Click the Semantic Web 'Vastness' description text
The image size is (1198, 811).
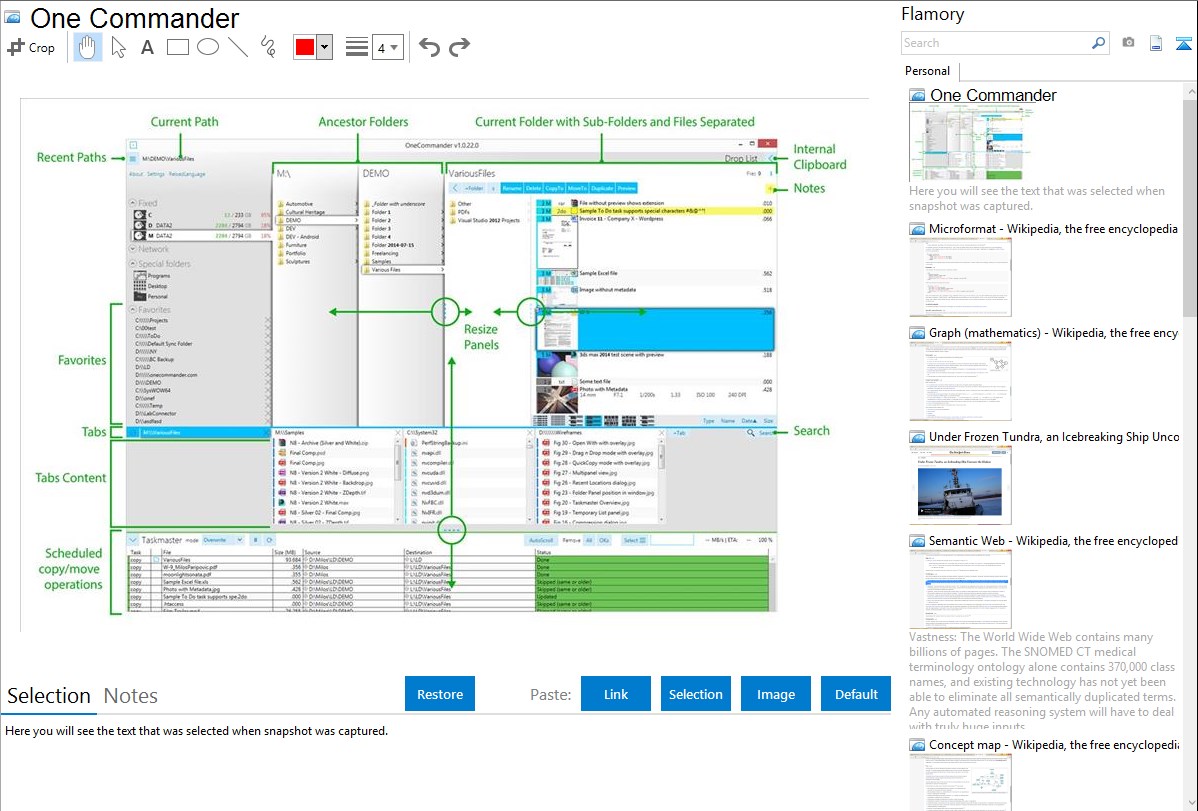1043,682
